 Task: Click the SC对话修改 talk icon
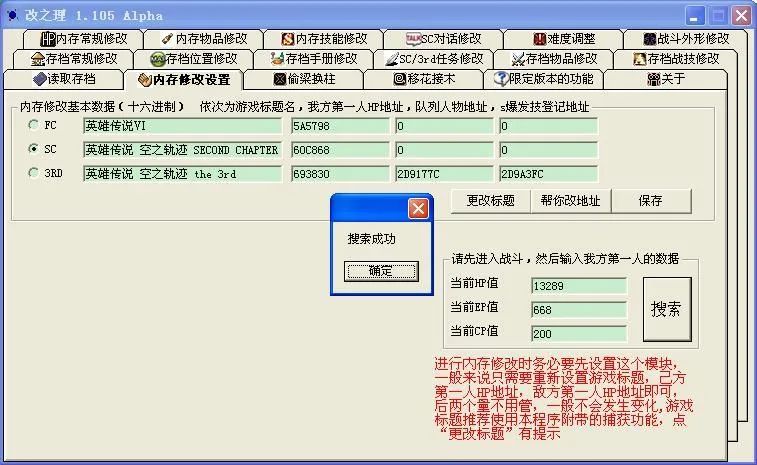coord(414,39)
